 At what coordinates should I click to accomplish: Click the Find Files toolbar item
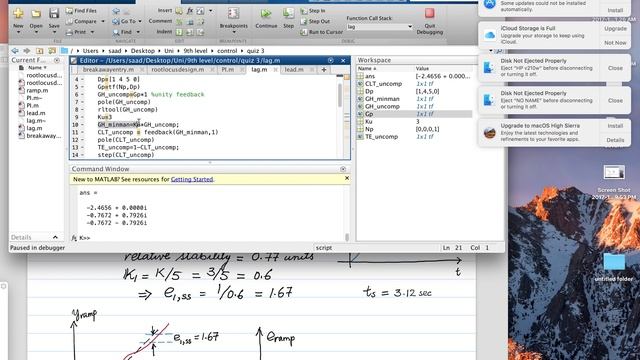tap(81, 11)
